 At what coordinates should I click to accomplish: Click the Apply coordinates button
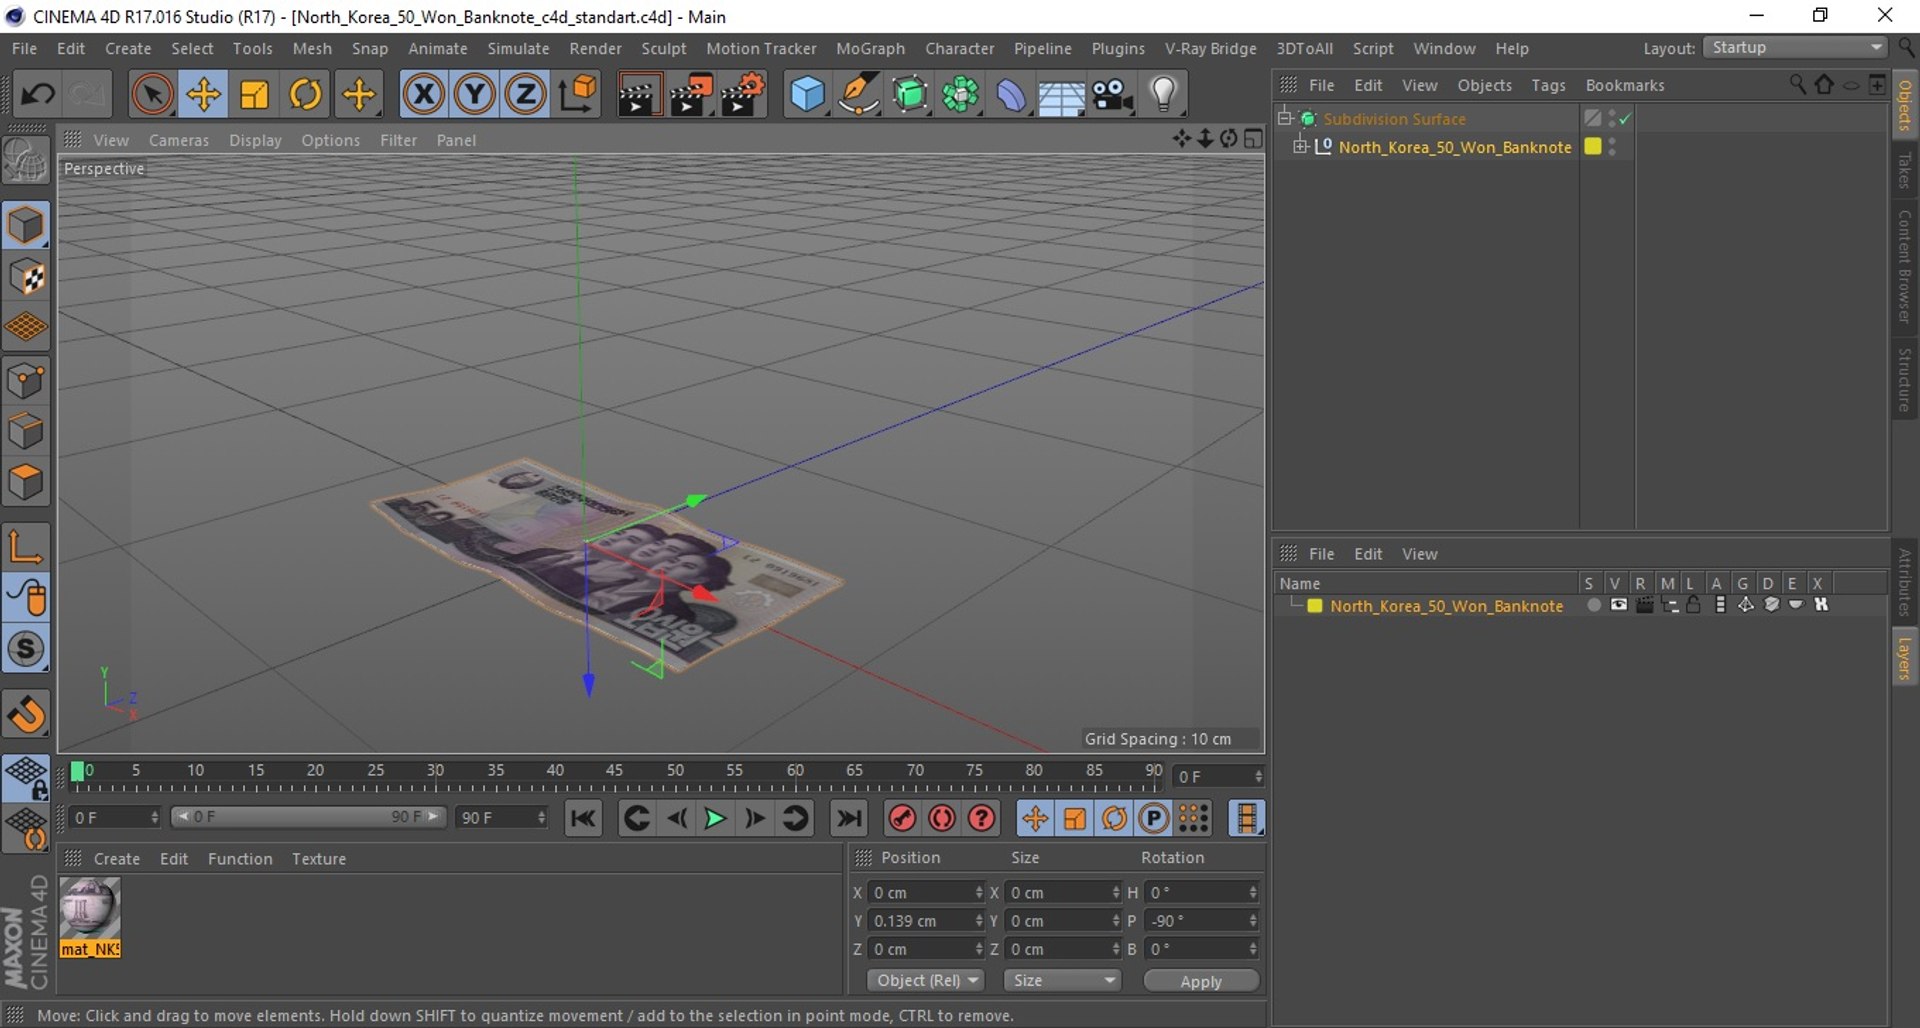click(1201, 981)
